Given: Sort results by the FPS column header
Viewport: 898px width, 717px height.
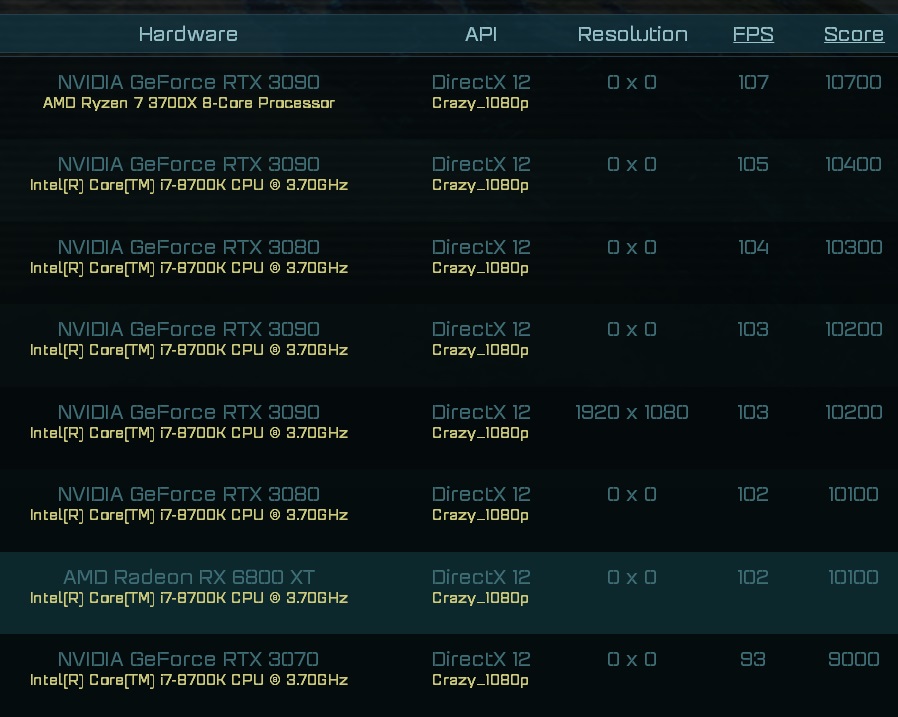Looking at the screenshot, I should pyautogui.click(x=753, y=34).
